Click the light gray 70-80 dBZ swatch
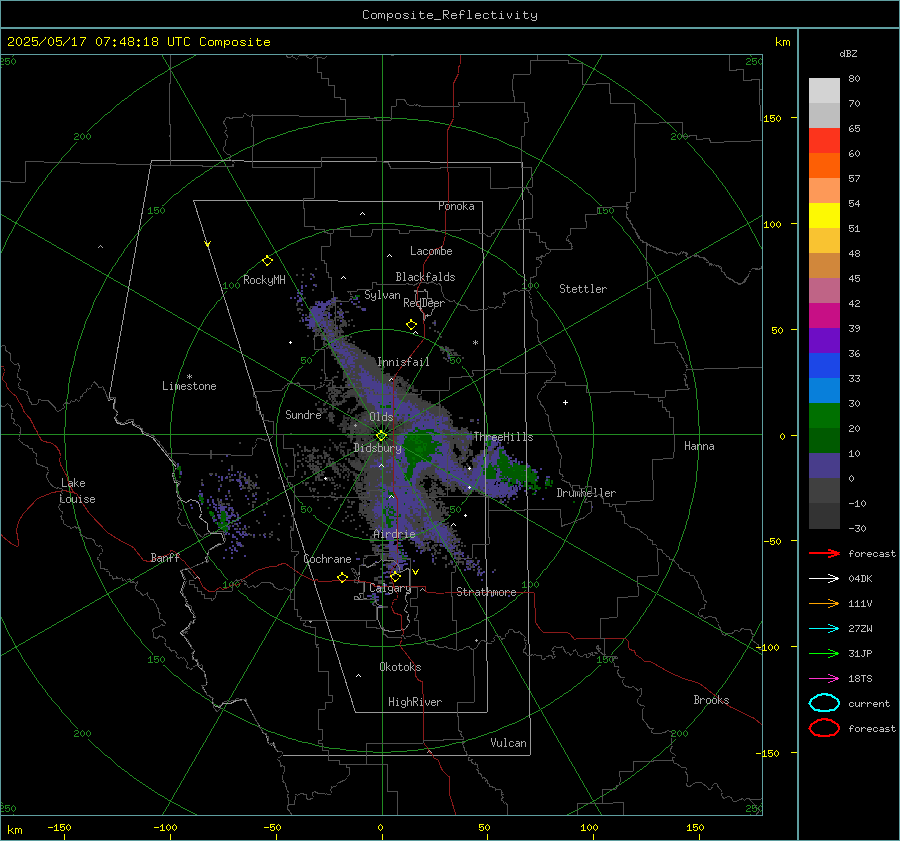The width and height of the screenshot is (900, 841). click(824, 90)
